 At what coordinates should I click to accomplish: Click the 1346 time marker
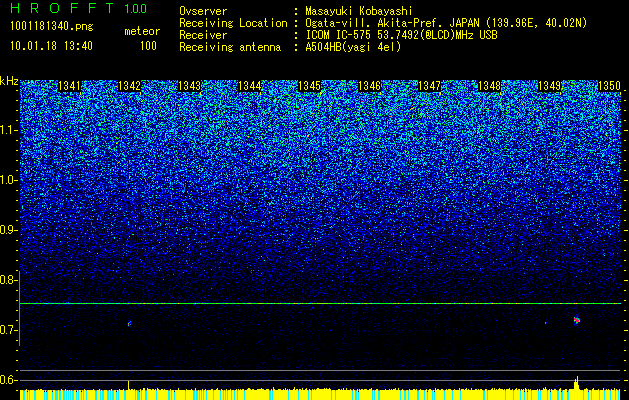point(369,86)
